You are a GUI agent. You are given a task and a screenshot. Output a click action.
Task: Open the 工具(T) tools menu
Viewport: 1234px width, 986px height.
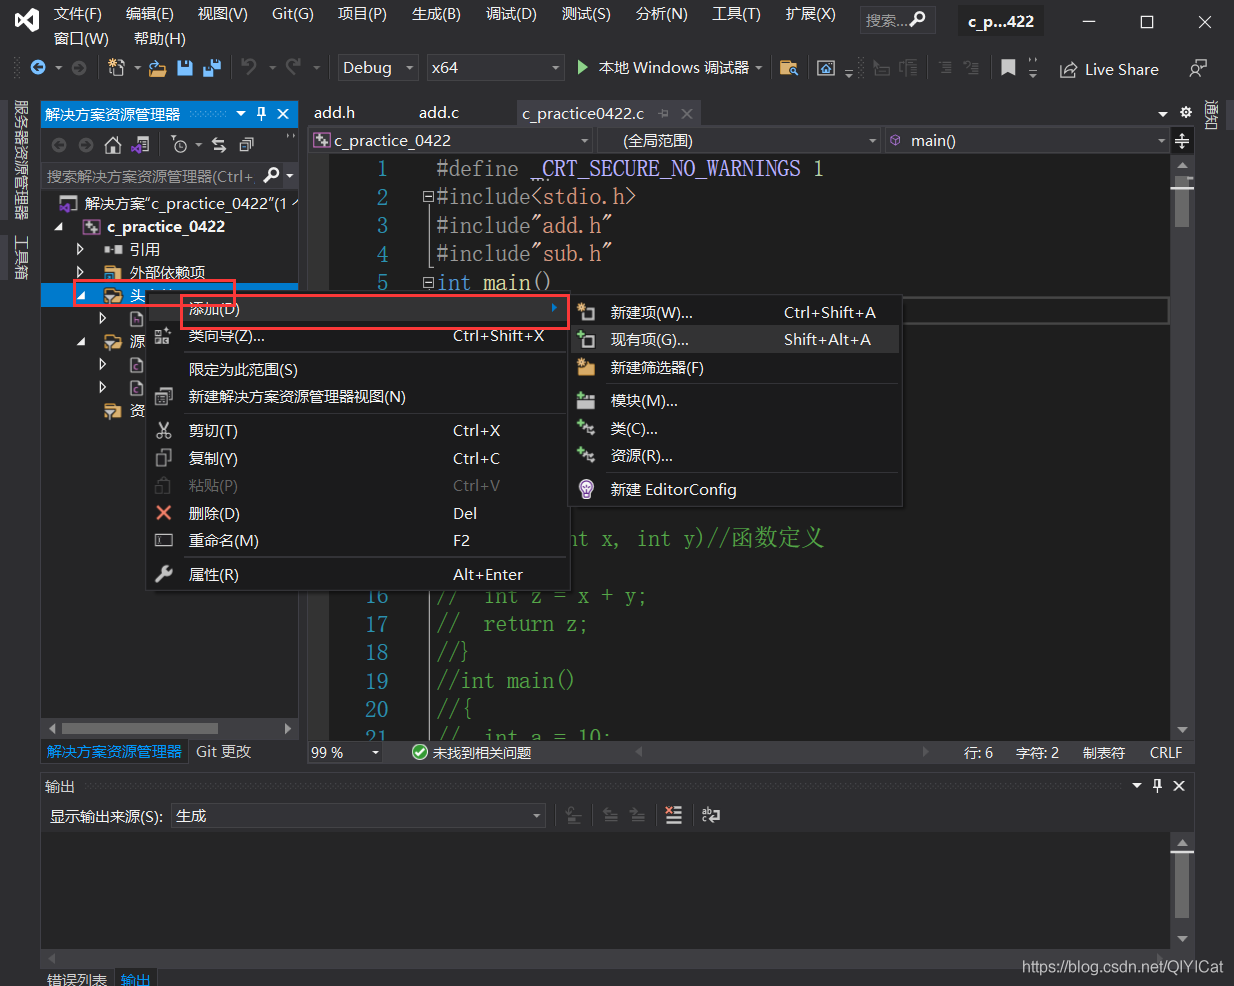coord(736,14)
